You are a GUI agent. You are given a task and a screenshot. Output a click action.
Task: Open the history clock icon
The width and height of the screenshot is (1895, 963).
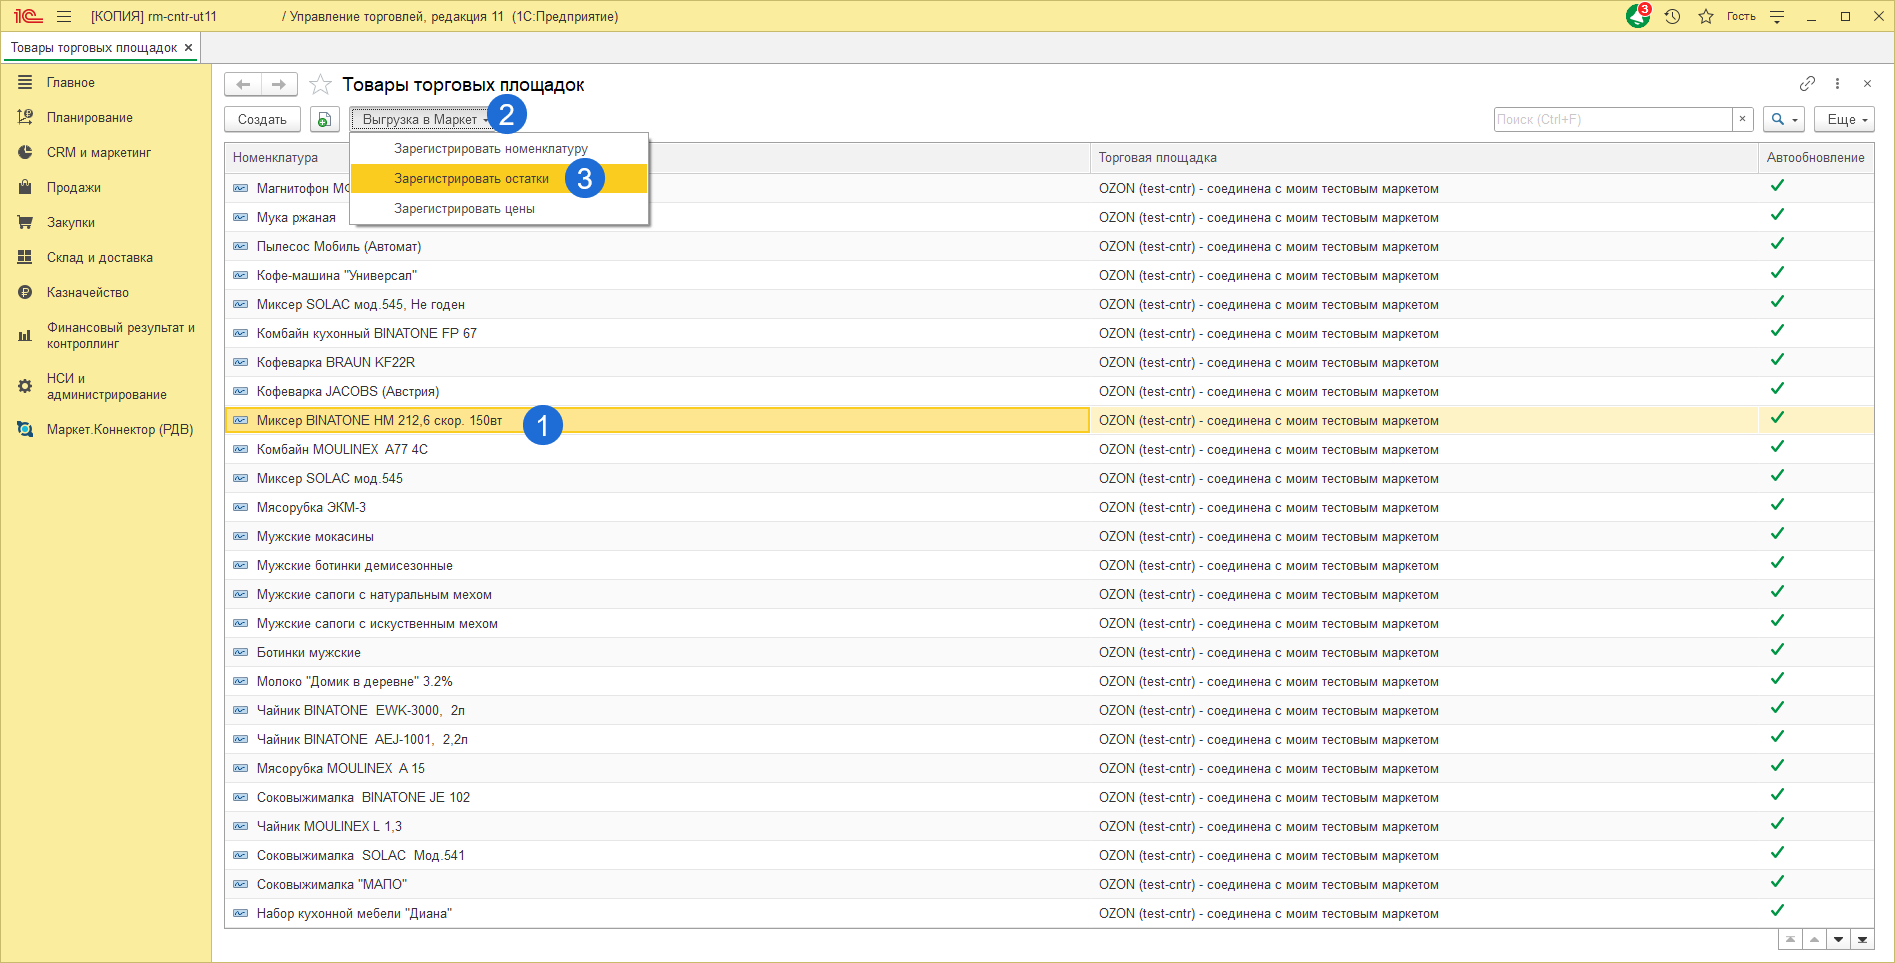1672,16
